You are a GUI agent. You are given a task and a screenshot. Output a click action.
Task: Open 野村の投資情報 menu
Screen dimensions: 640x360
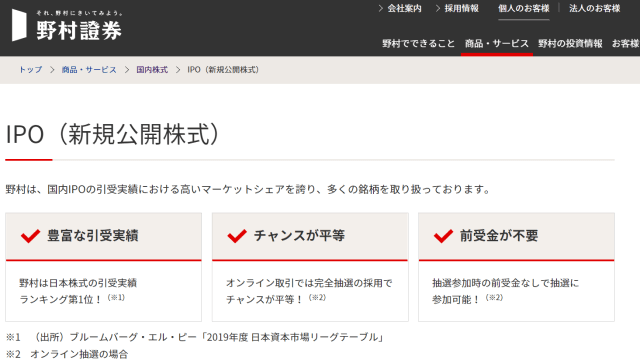click(x=570, y=43)
